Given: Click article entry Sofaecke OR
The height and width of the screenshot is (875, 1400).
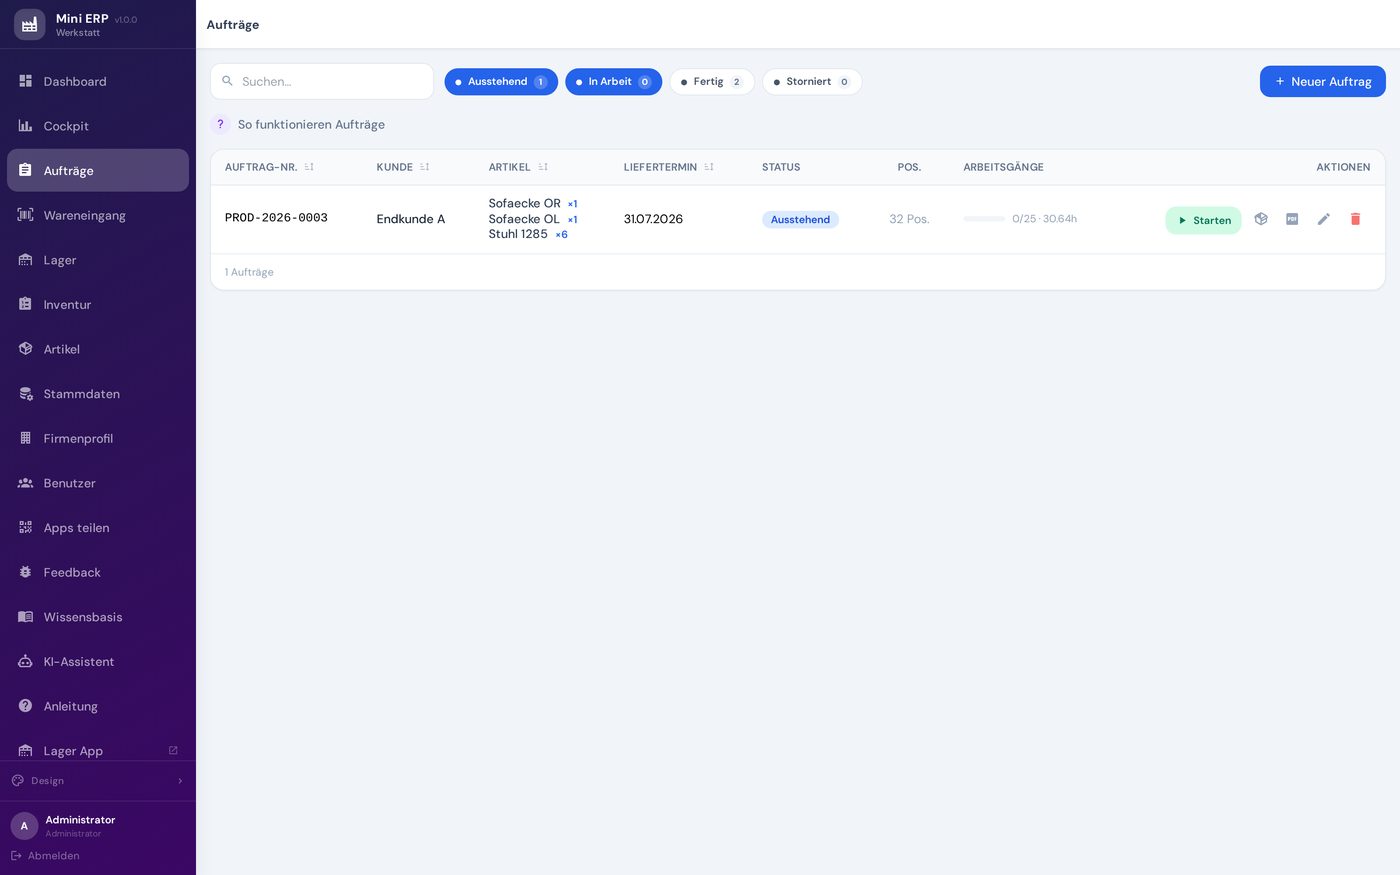Looking at the screenshot, I should point(524,203).
